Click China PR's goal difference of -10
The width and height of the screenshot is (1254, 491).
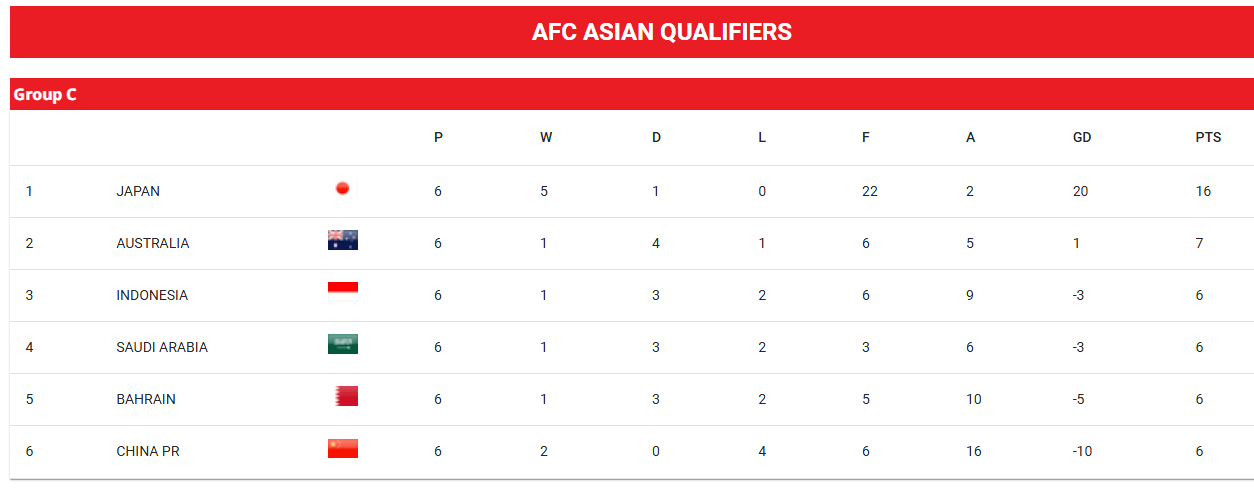tap(1082, 451)
